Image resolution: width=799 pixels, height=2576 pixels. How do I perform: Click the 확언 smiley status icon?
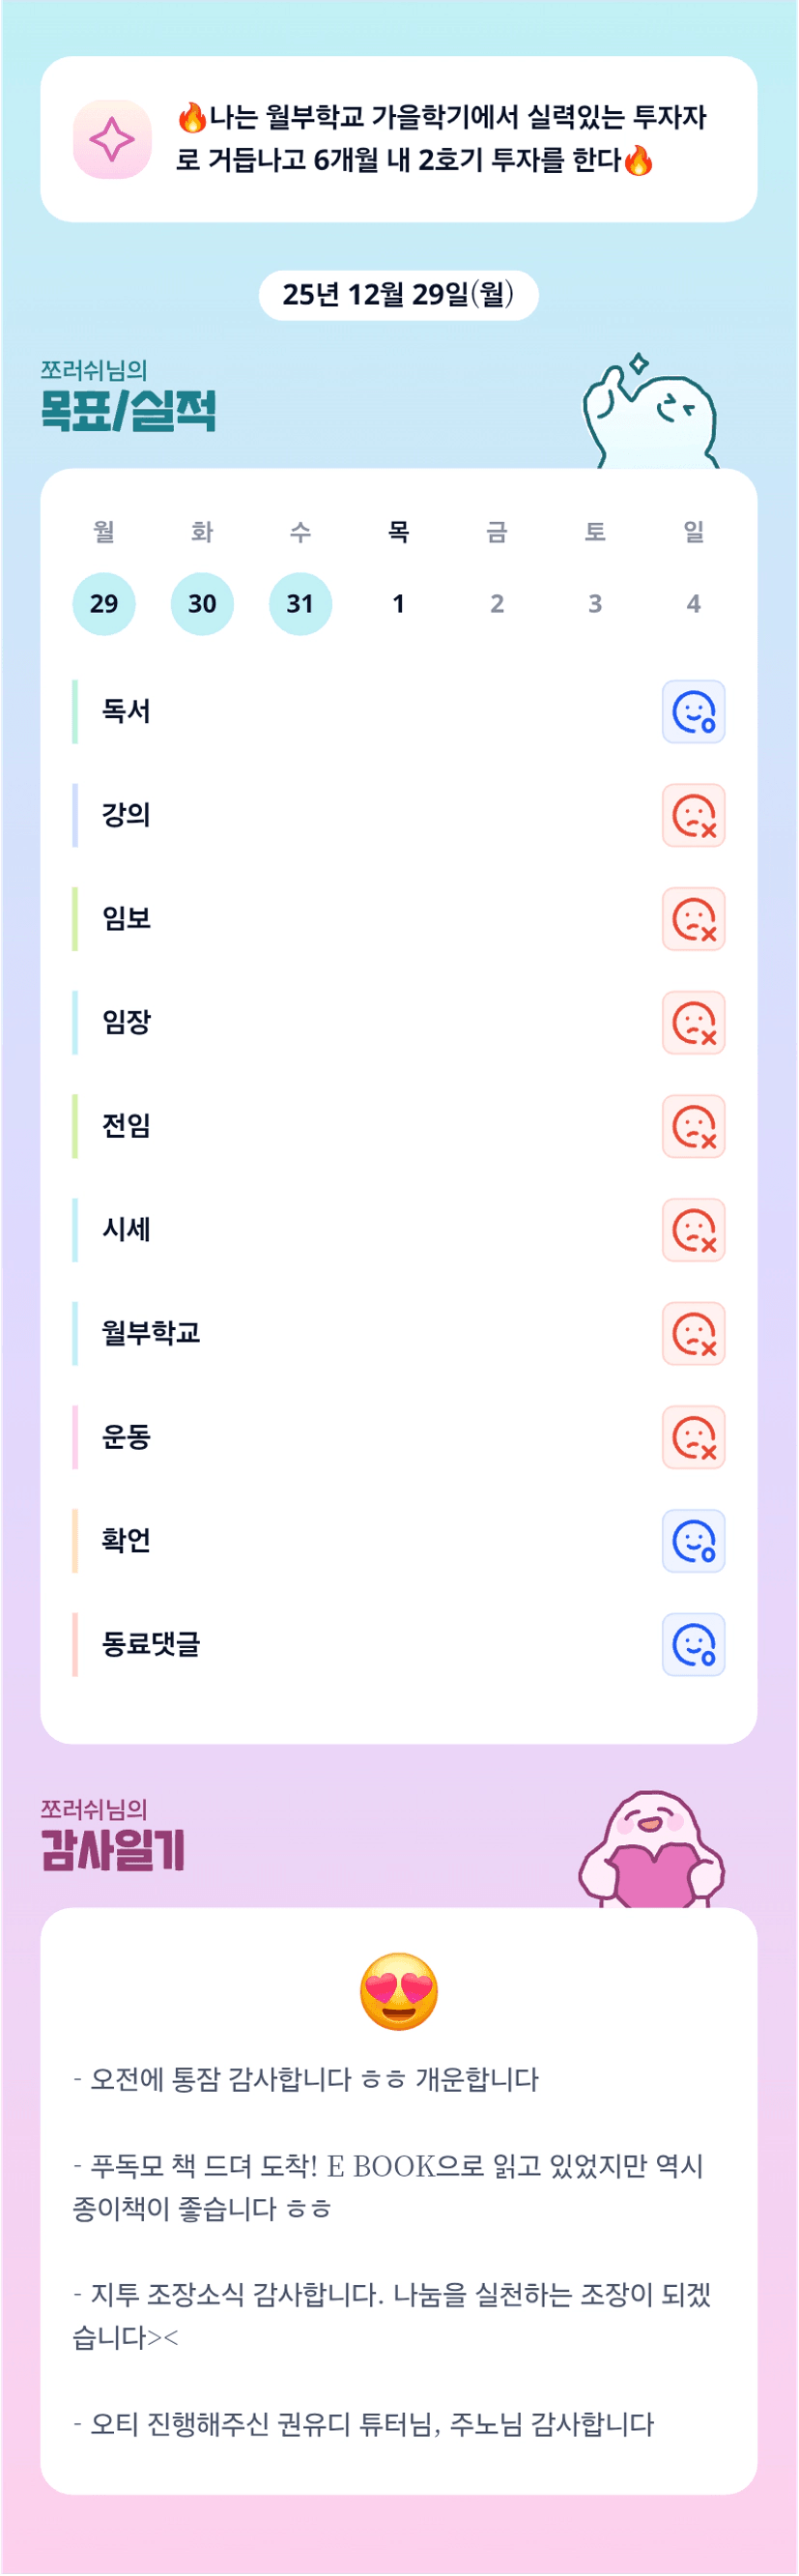coord(693,1541)
